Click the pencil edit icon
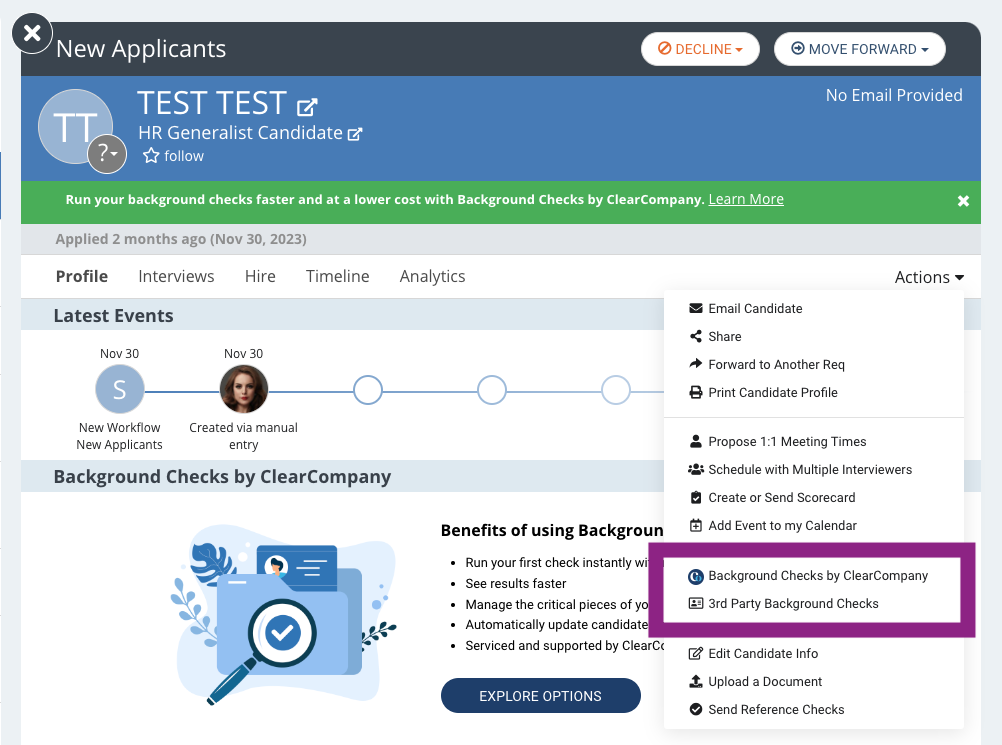 (696, 653)
